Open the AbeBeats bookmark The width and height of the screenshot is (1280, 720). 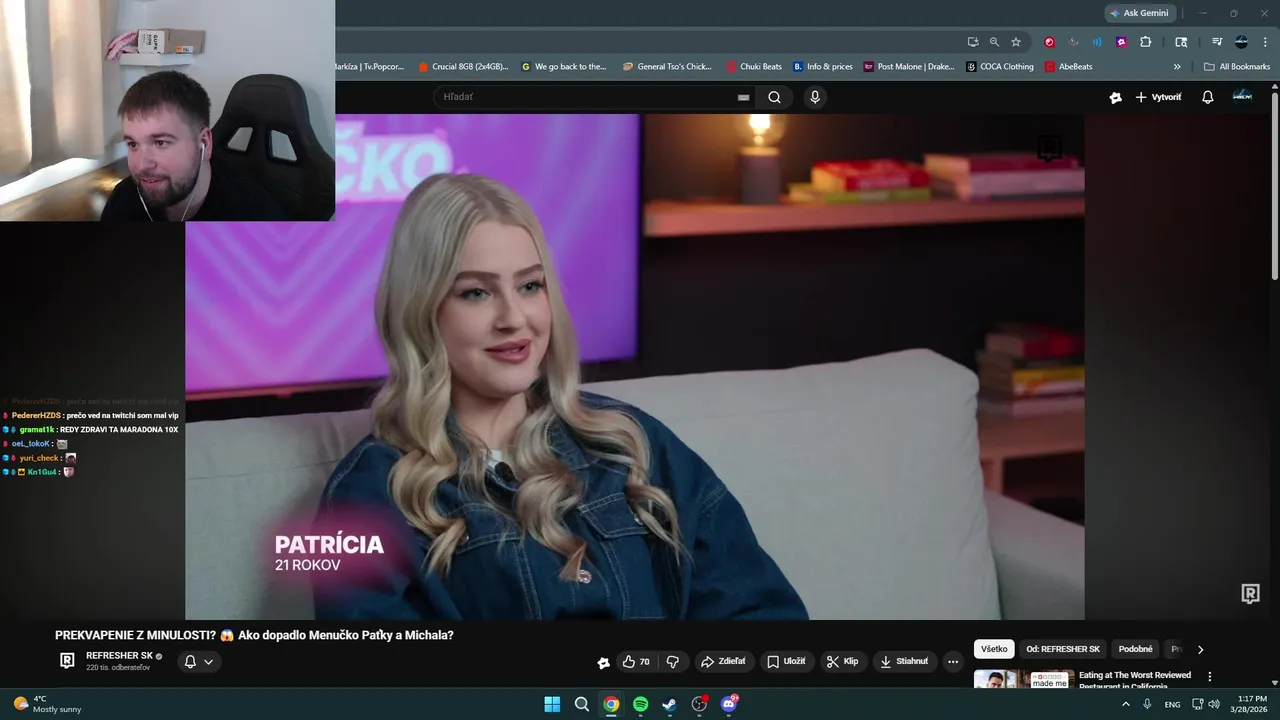click(x=1069, y=67)
